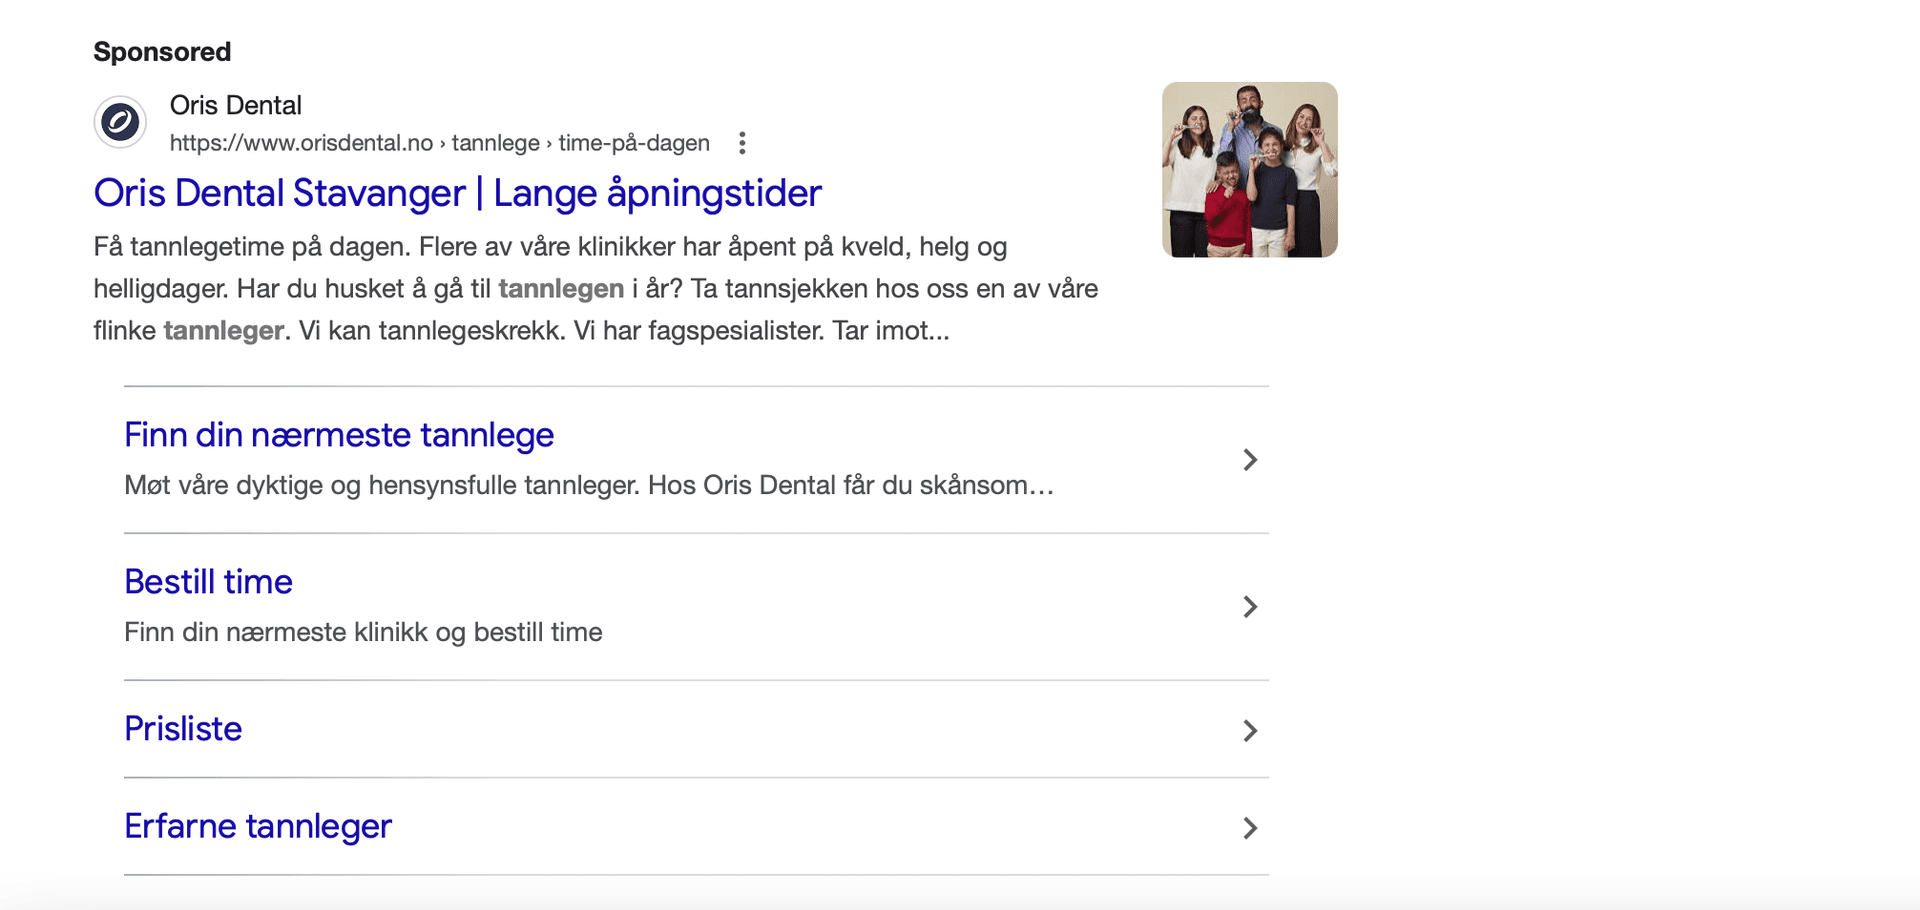Click the chevron beside Erfarne tannleger
Image resolution: width=1920 pixels, height=910 pixels.
click(x=1249, y=828)
